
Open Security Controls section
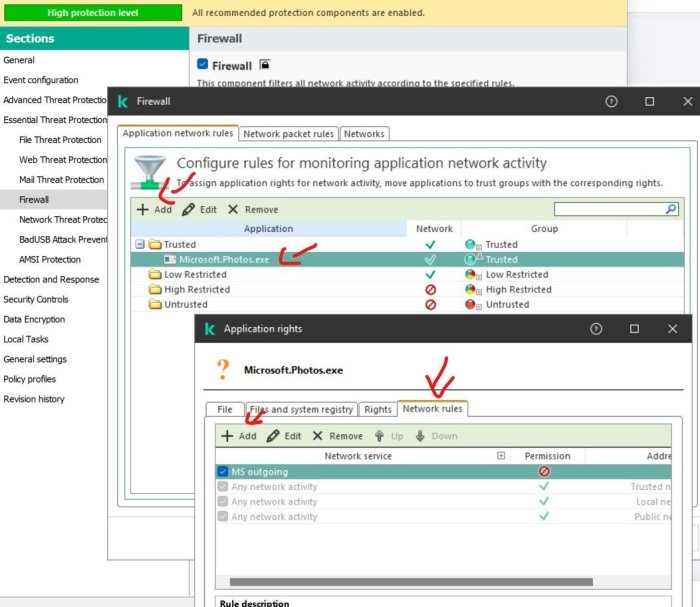tap(36, 299)
